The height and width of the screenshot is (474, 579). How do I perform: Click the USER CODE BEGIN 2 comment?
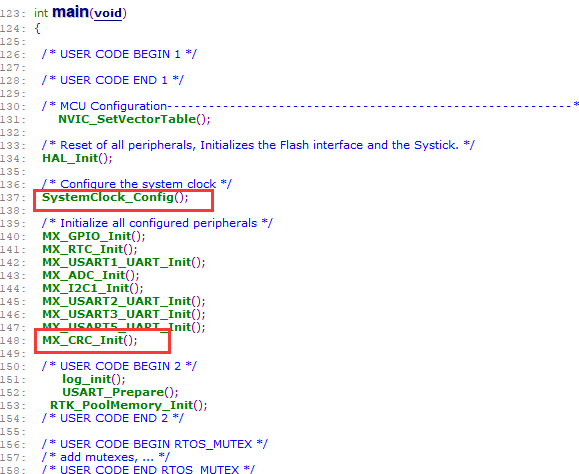click(x=119, y=366)
